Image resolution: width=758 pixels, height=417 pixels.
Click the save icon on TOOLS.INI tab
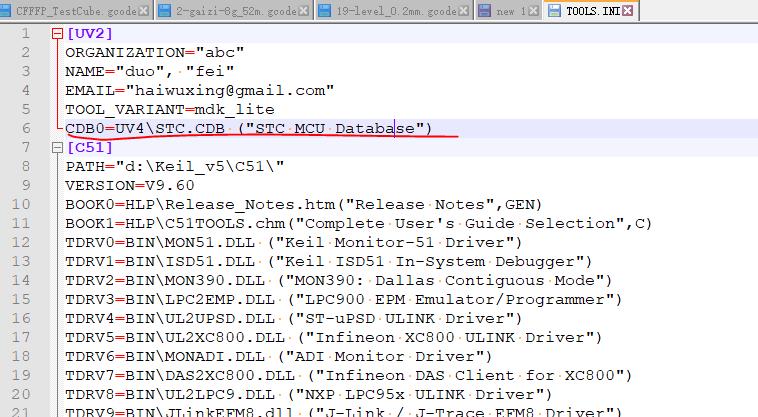(554, 11)
